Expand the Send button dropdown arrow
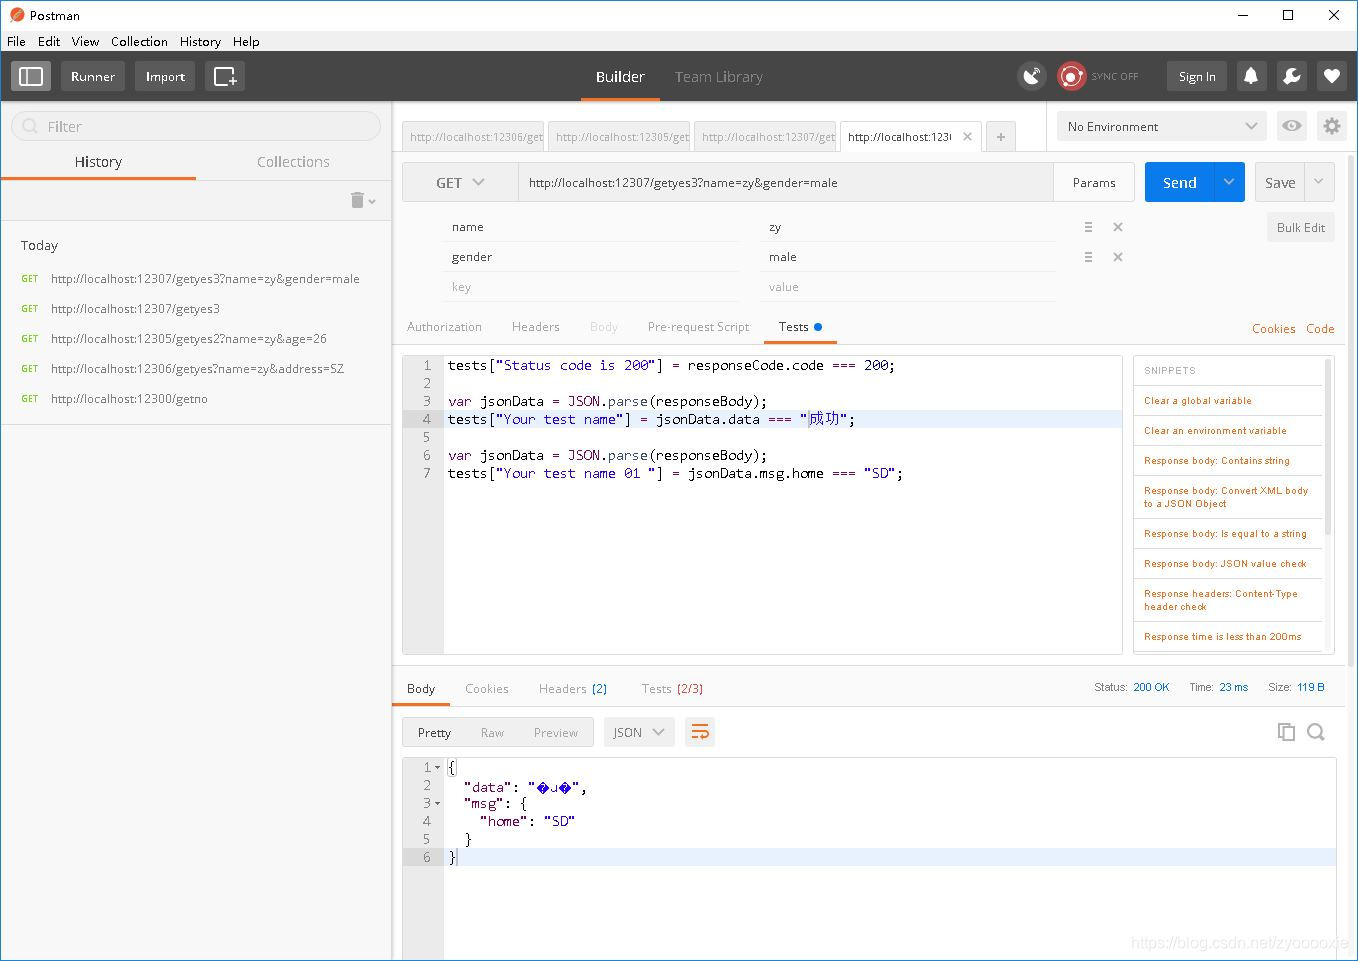 [1229, 182]
